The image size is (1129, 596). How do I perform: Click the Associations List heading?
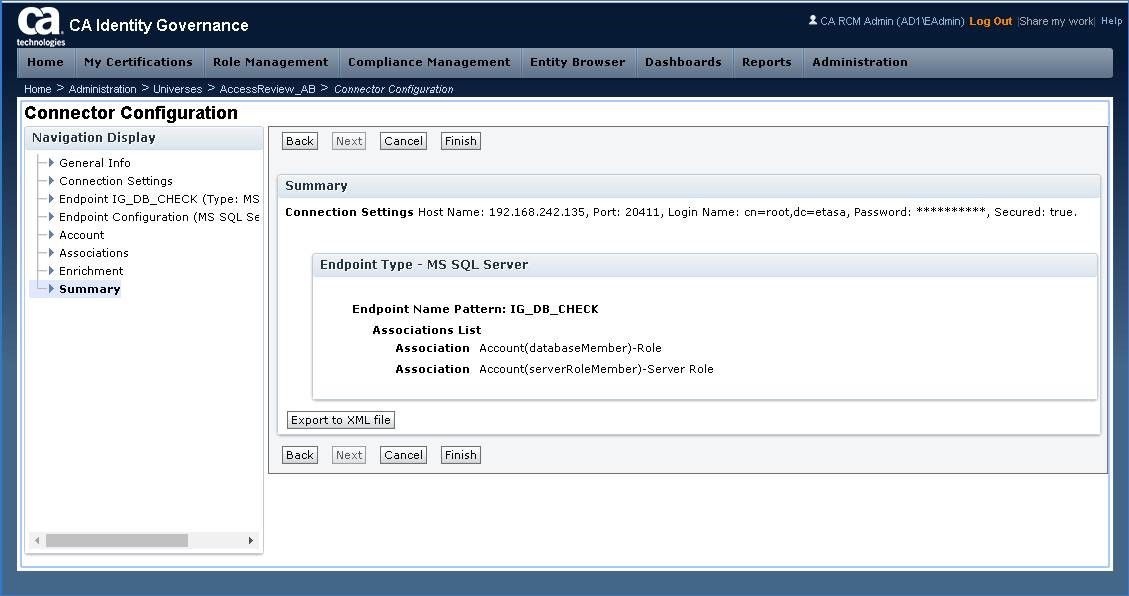pyautogui.click(x=427, y=330)
